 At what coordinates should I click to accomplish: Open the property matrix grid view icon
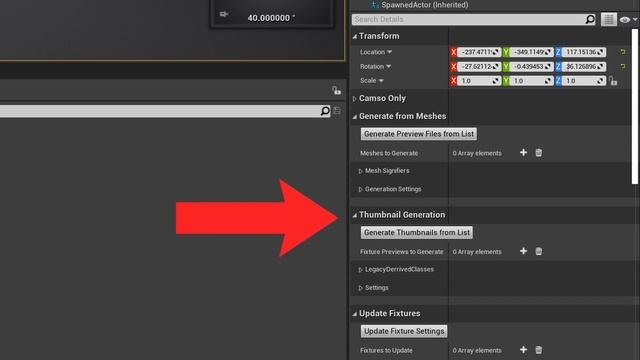pyautogui.click(x=609, y=19)
